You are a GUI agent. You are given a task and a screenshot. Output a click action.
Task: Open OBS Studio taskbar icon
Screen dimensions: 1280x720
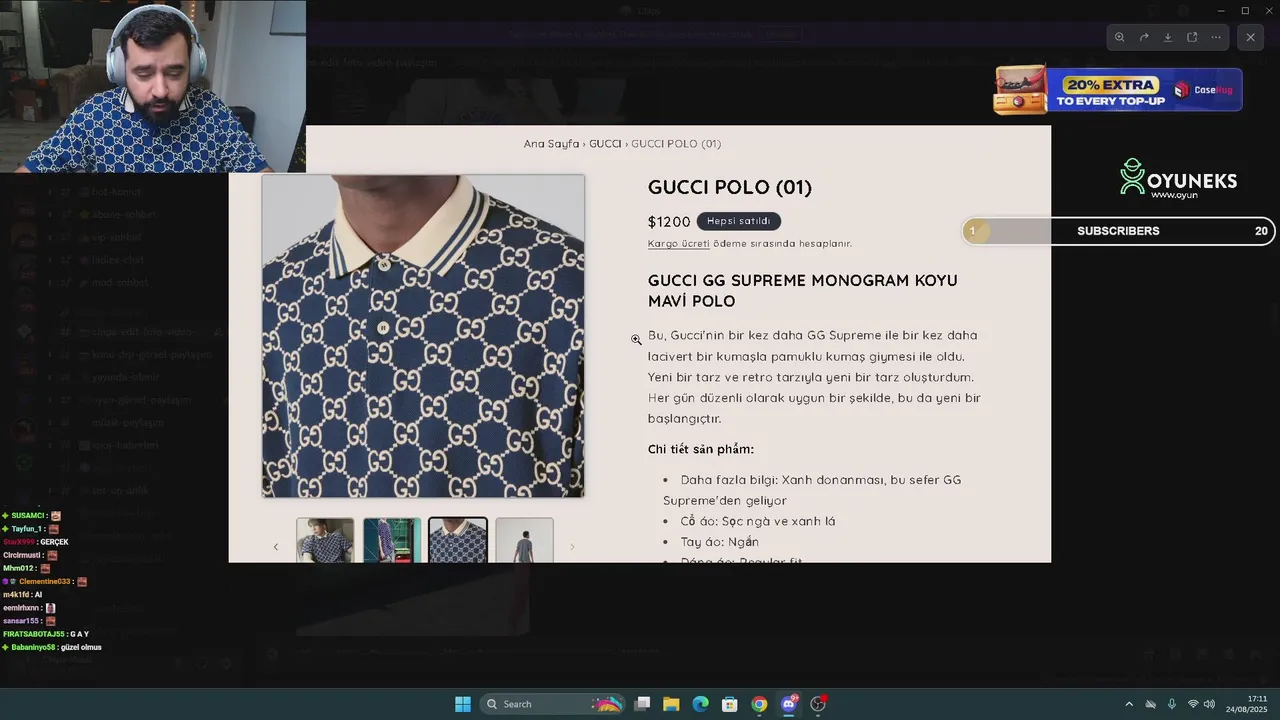coord(818,704)
